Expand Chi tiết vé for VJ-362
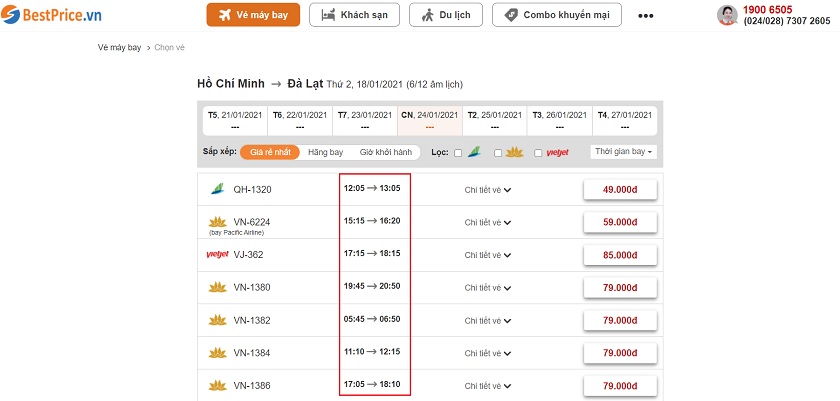 (487, 255)
